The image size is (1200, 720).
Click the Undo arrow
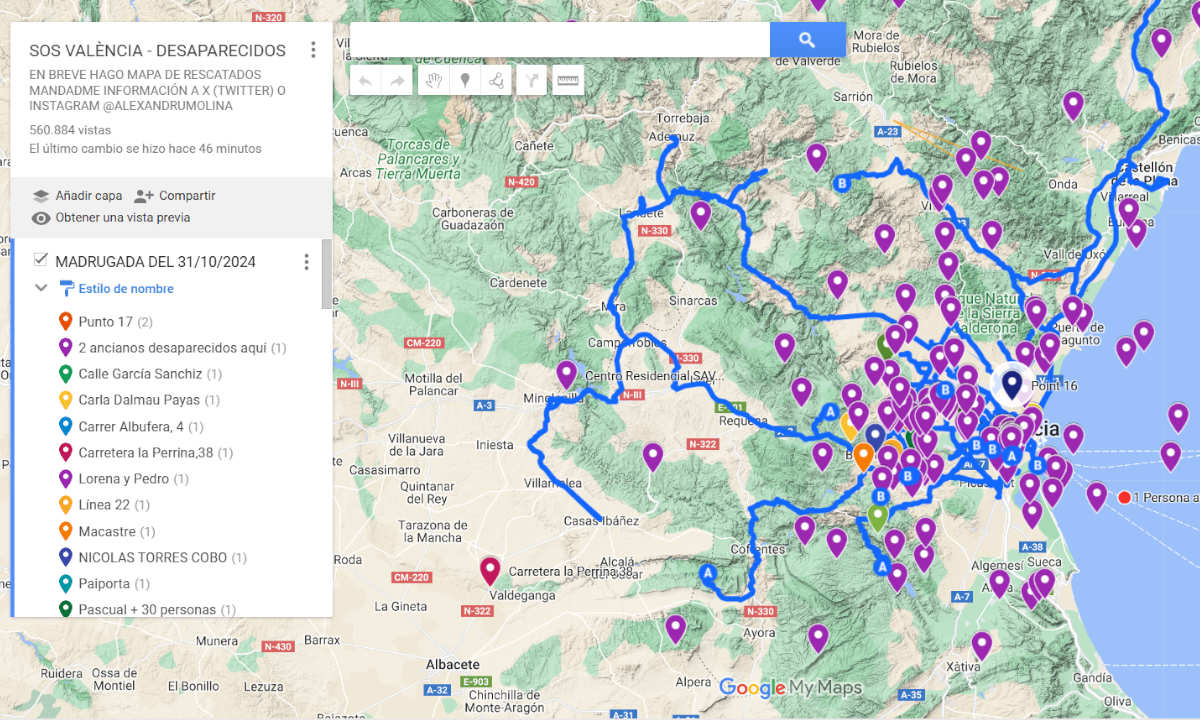click(x=365, y=80)
